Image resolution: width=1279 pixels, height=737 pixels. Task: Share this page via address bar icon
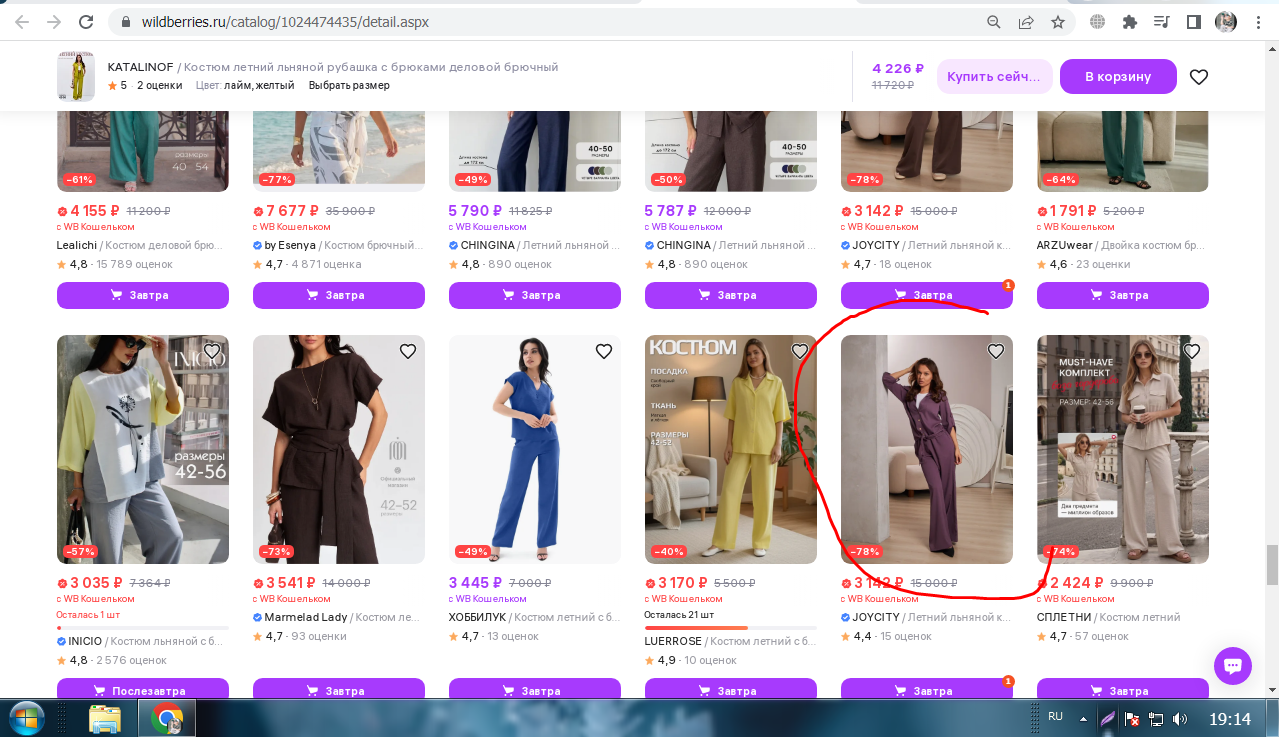(1026, 21)
